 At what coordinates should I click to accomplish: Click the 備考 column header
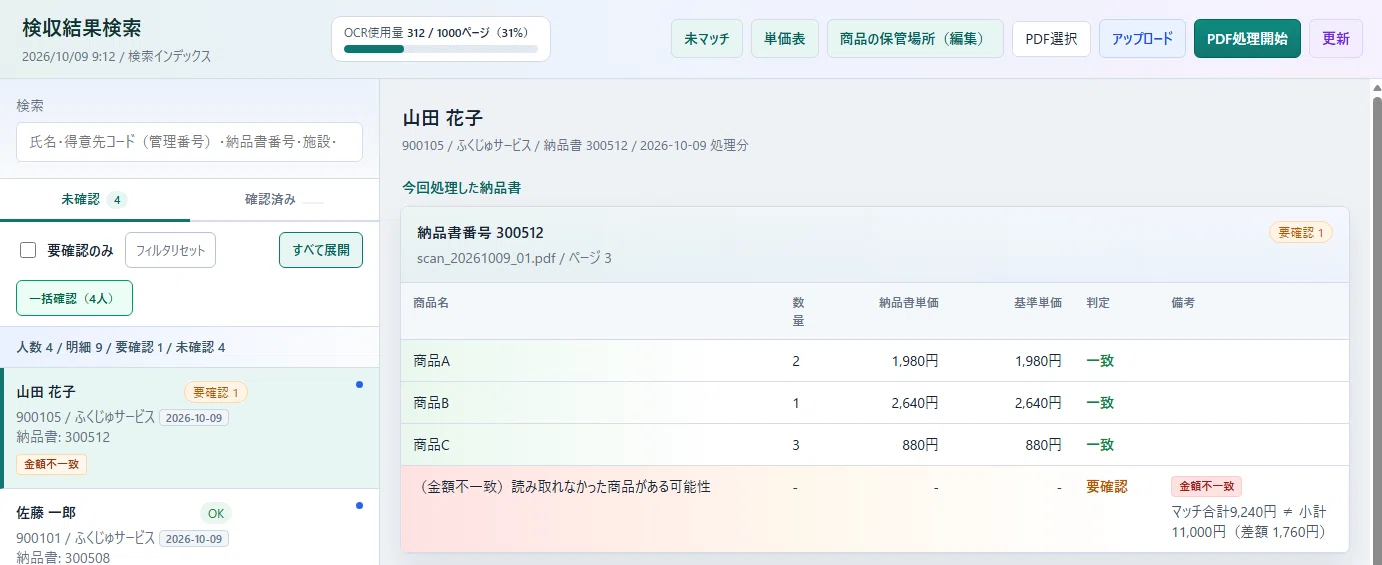point(1183,302)
